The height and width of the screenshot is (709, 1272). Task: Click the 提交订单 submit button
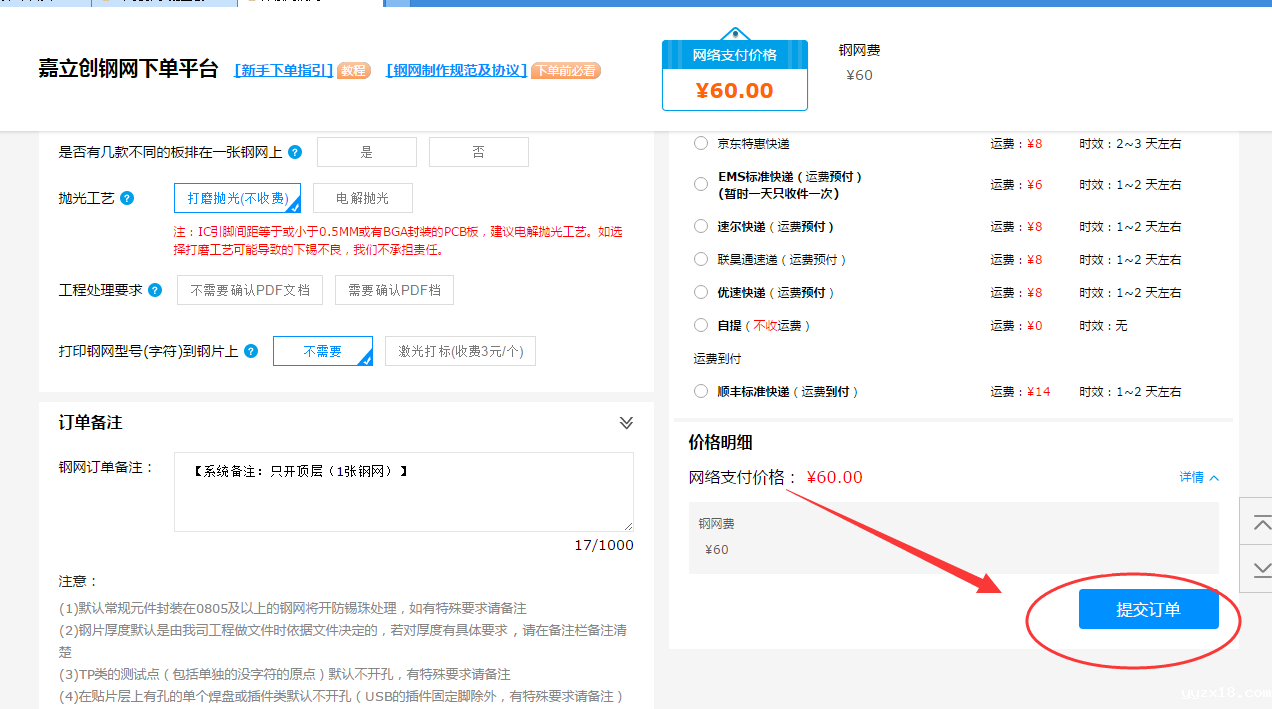point(1148,609)
